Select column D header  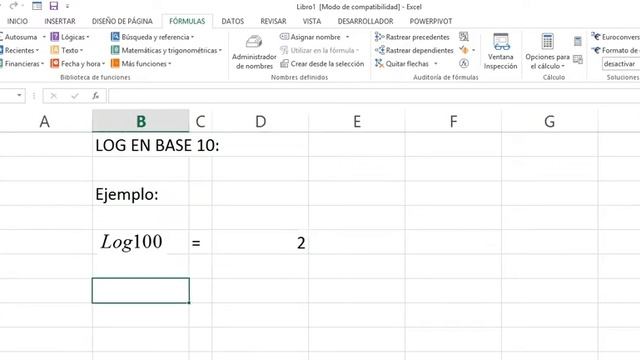(x=260, y=121)
